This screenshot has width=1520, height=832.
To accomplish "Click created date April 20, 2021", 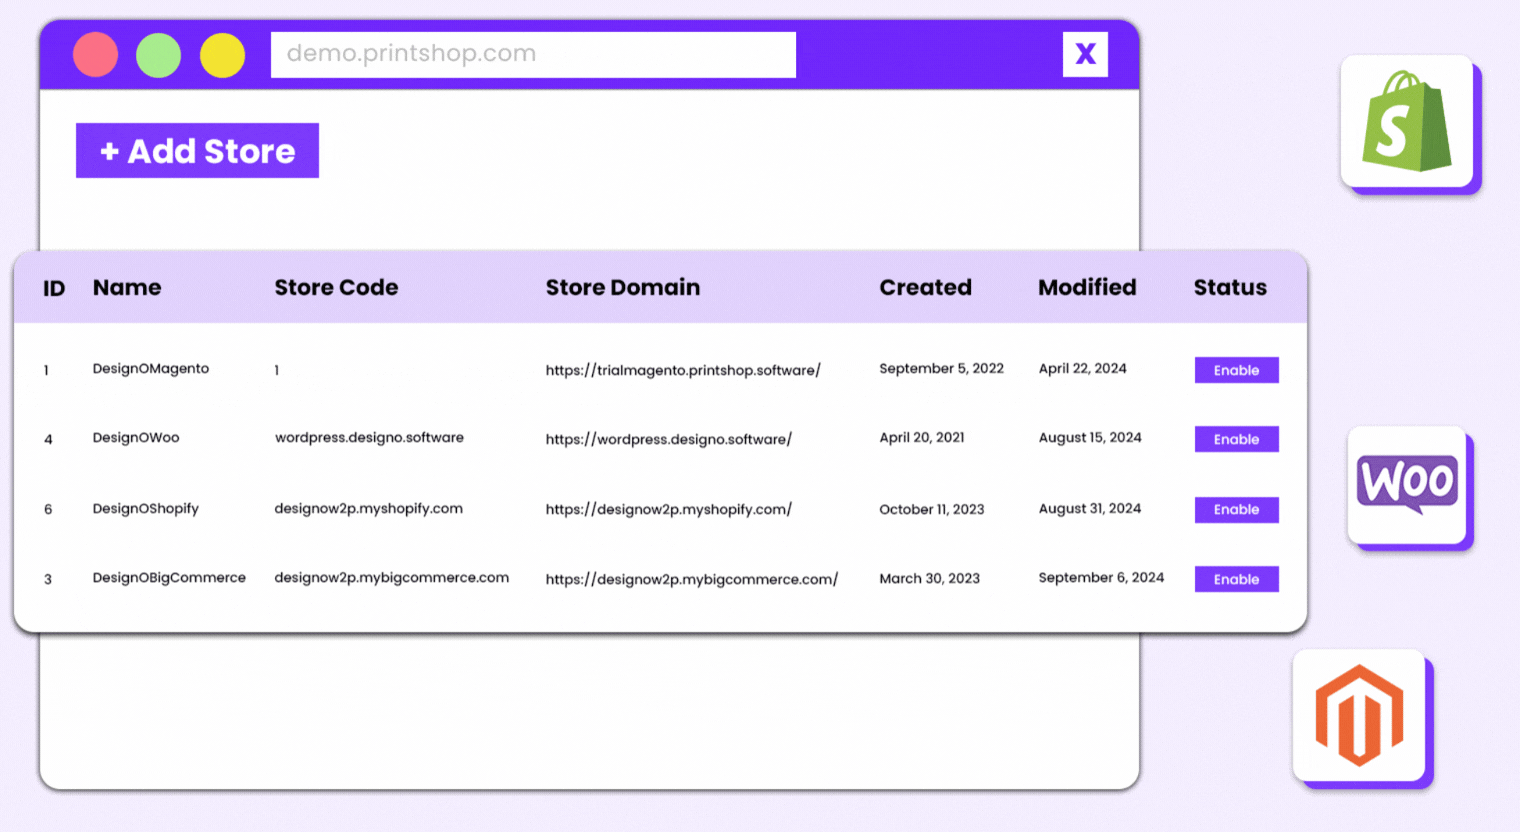I will coord(922,438).
